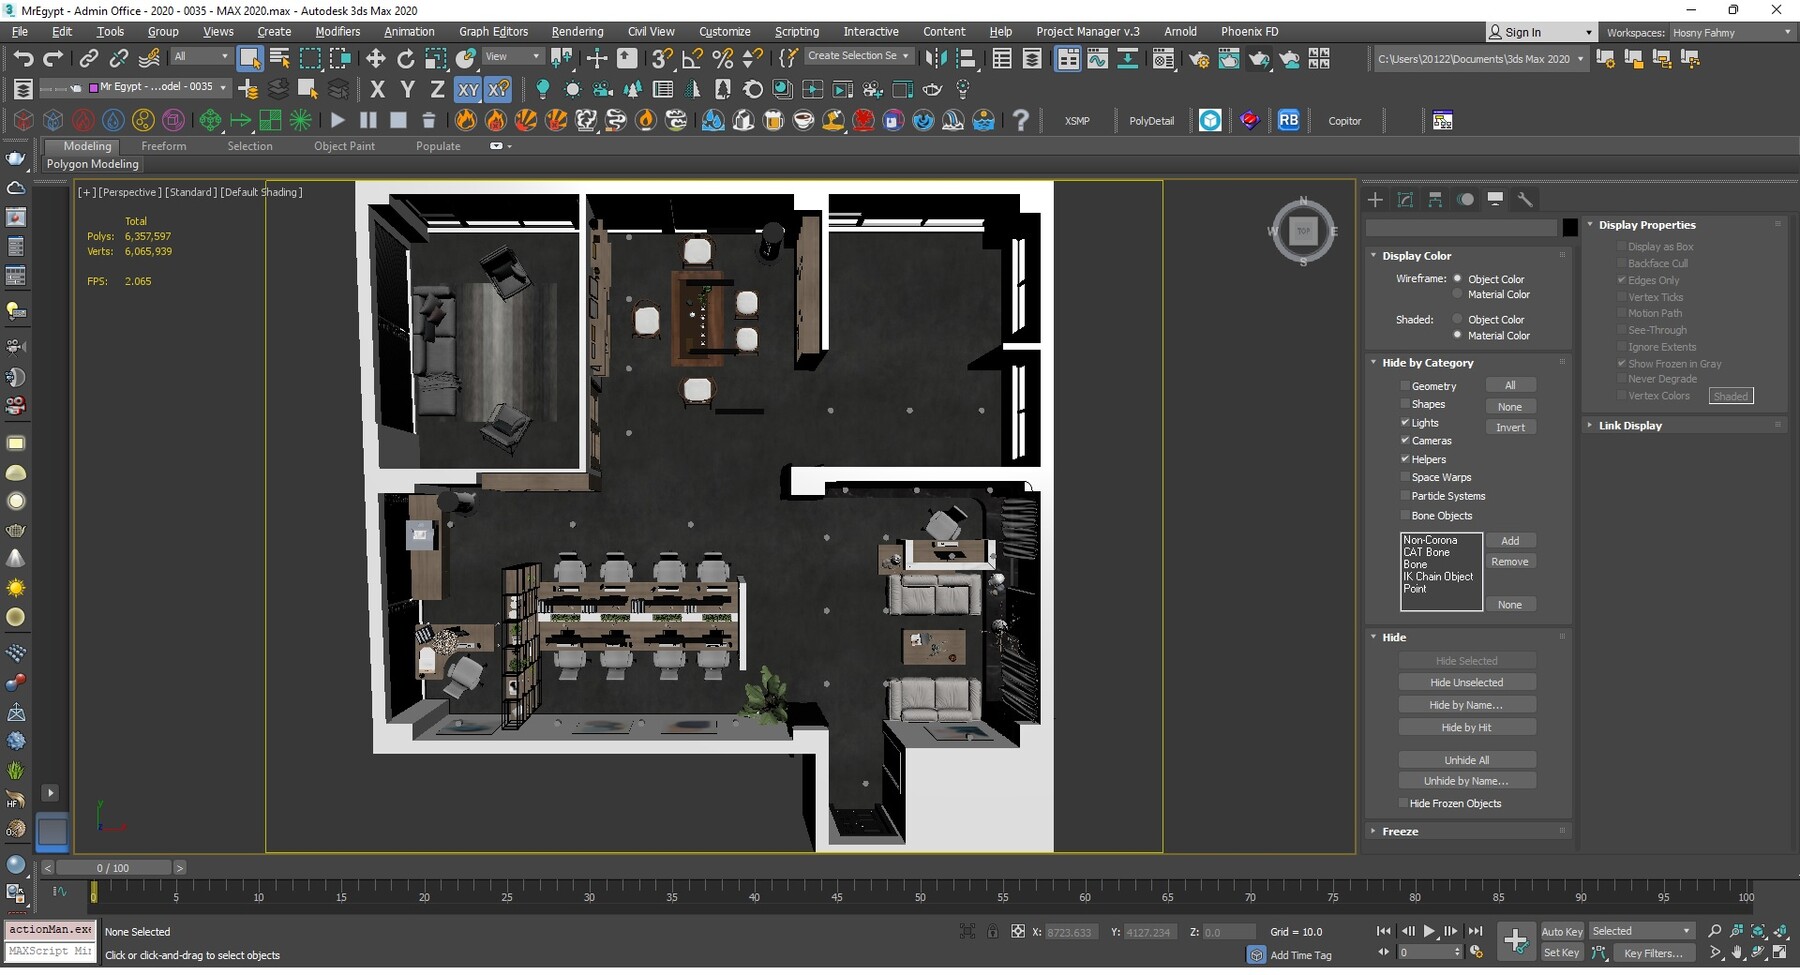Click the timeline time slider

(113, 867)
